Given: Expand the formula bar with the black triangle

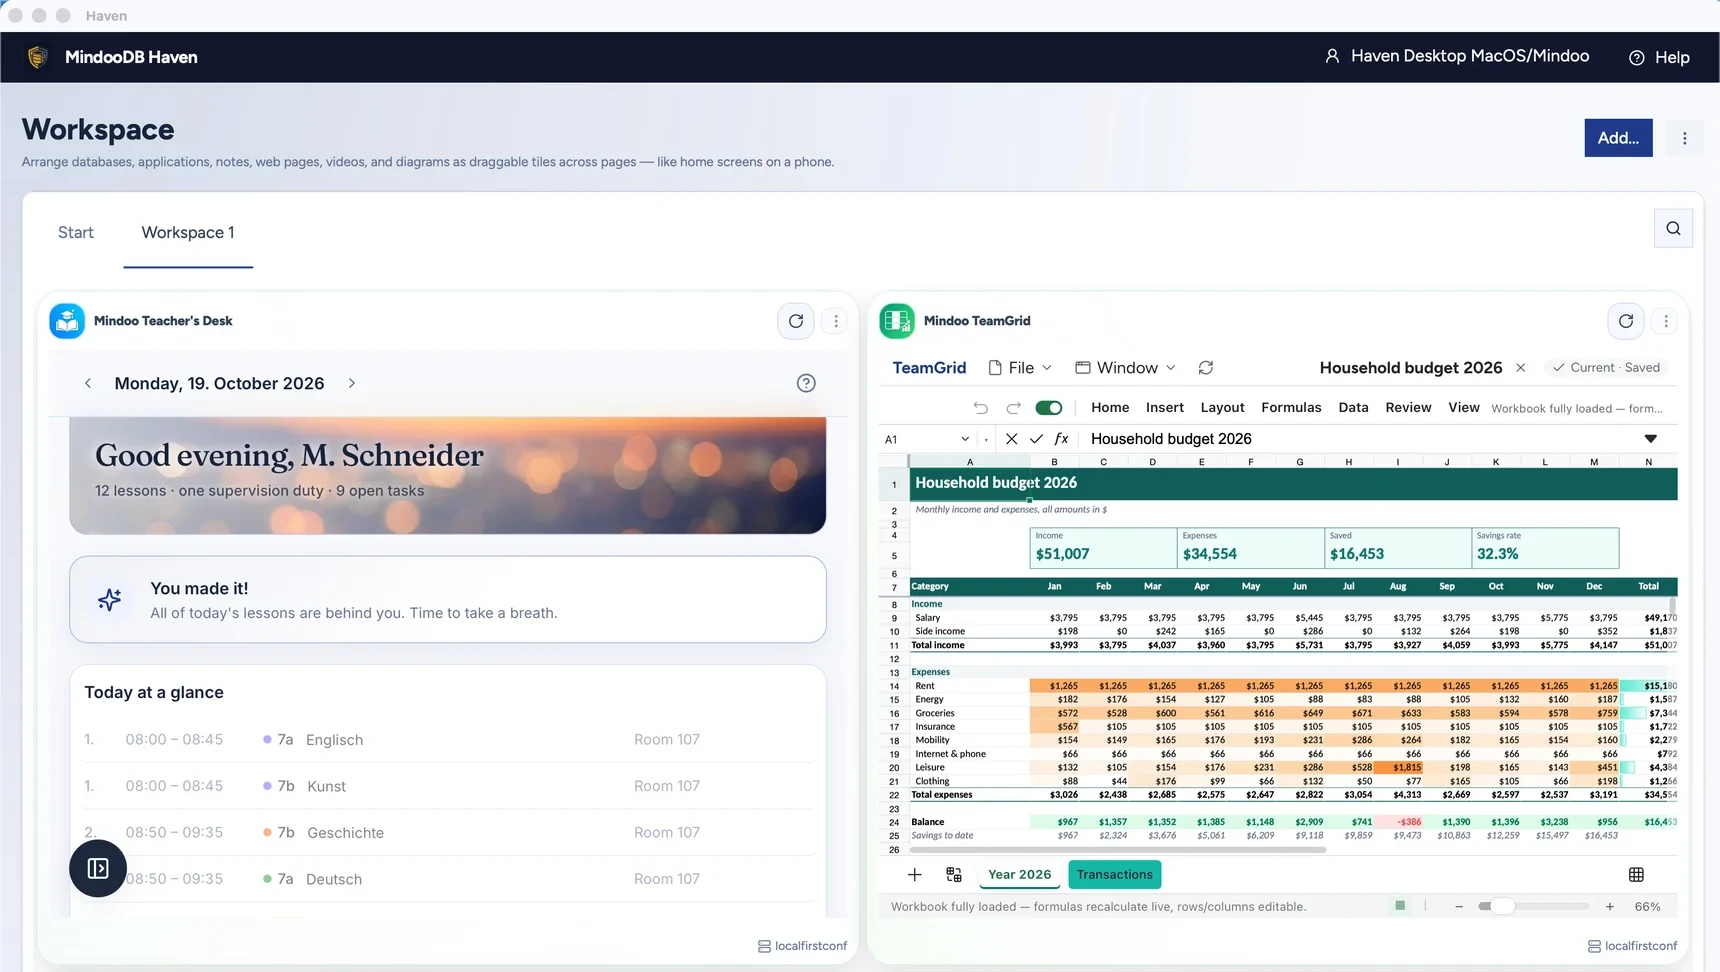Looking at the screenshot, I should (1651, 439).
